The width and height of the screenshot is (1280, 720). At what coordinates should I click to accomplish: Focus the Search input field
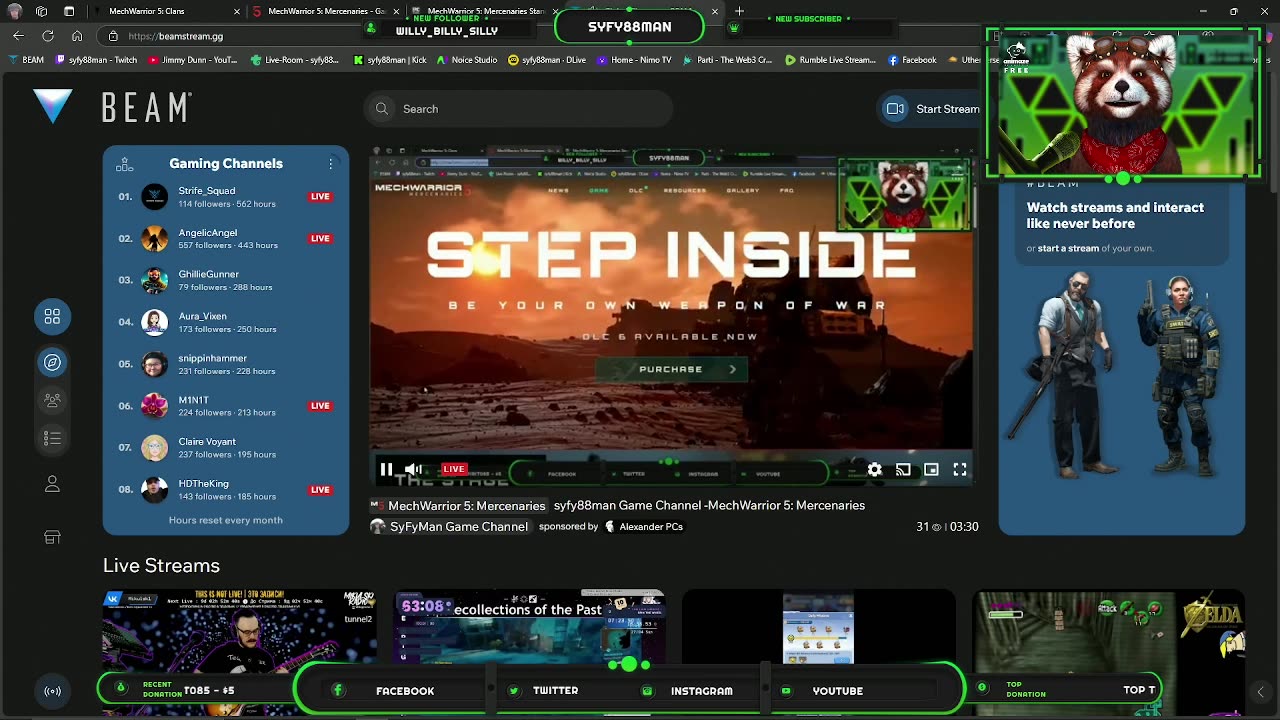(x=519, y=109)
